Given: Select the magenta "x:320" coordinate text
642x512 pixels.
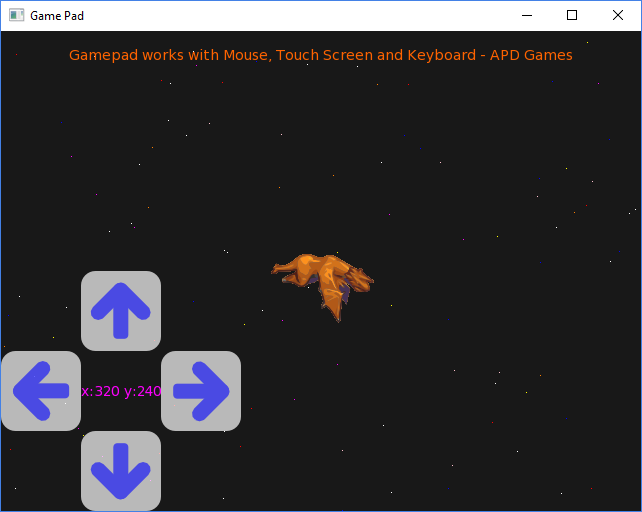Looking at the screenshot, I should (100, 391).
